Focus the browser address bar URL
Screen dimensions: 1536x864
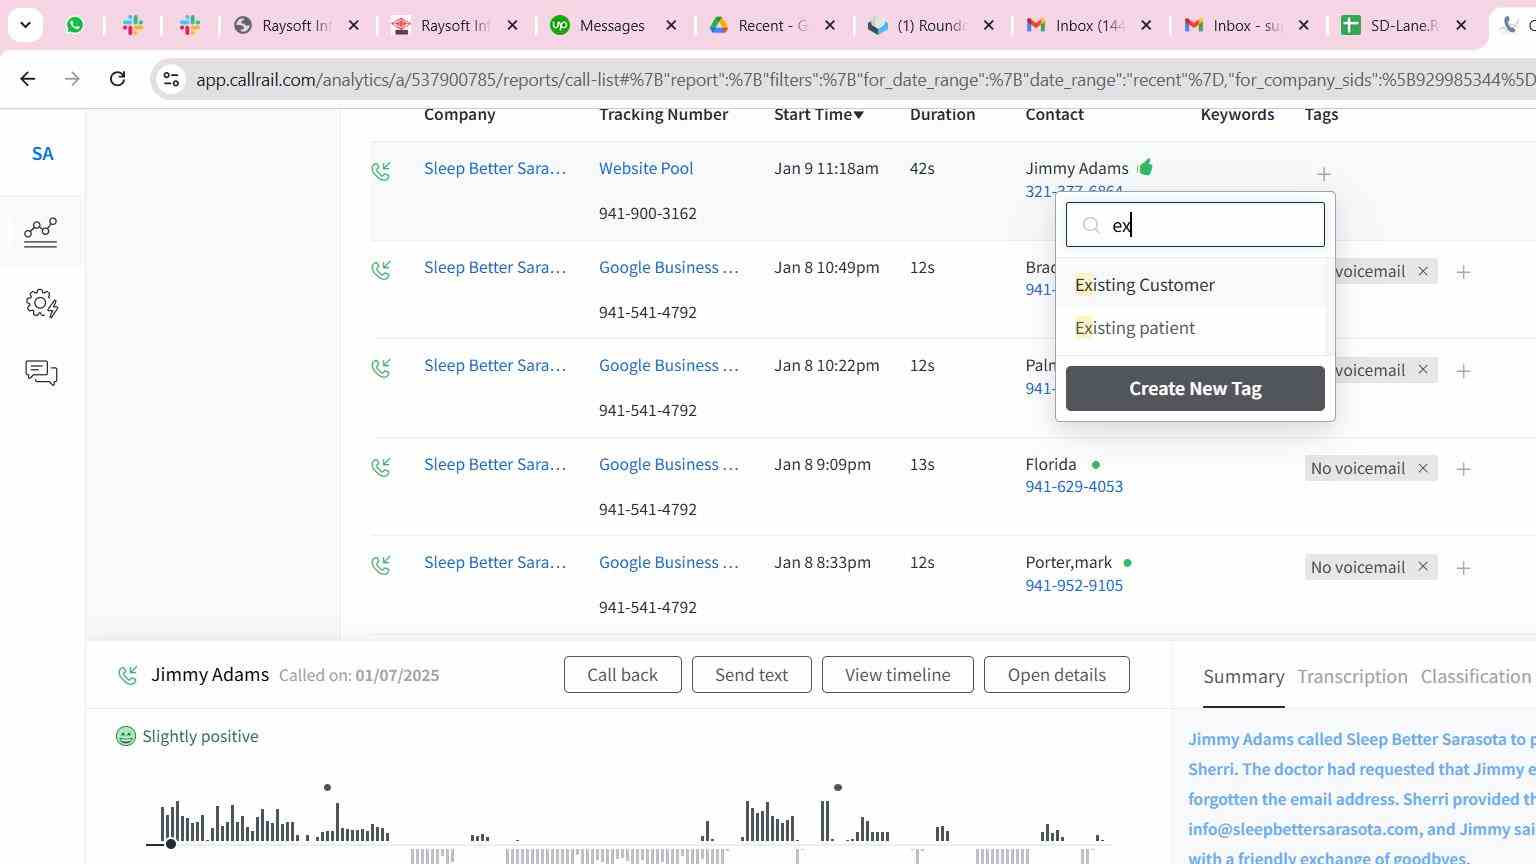coord(864,80)
